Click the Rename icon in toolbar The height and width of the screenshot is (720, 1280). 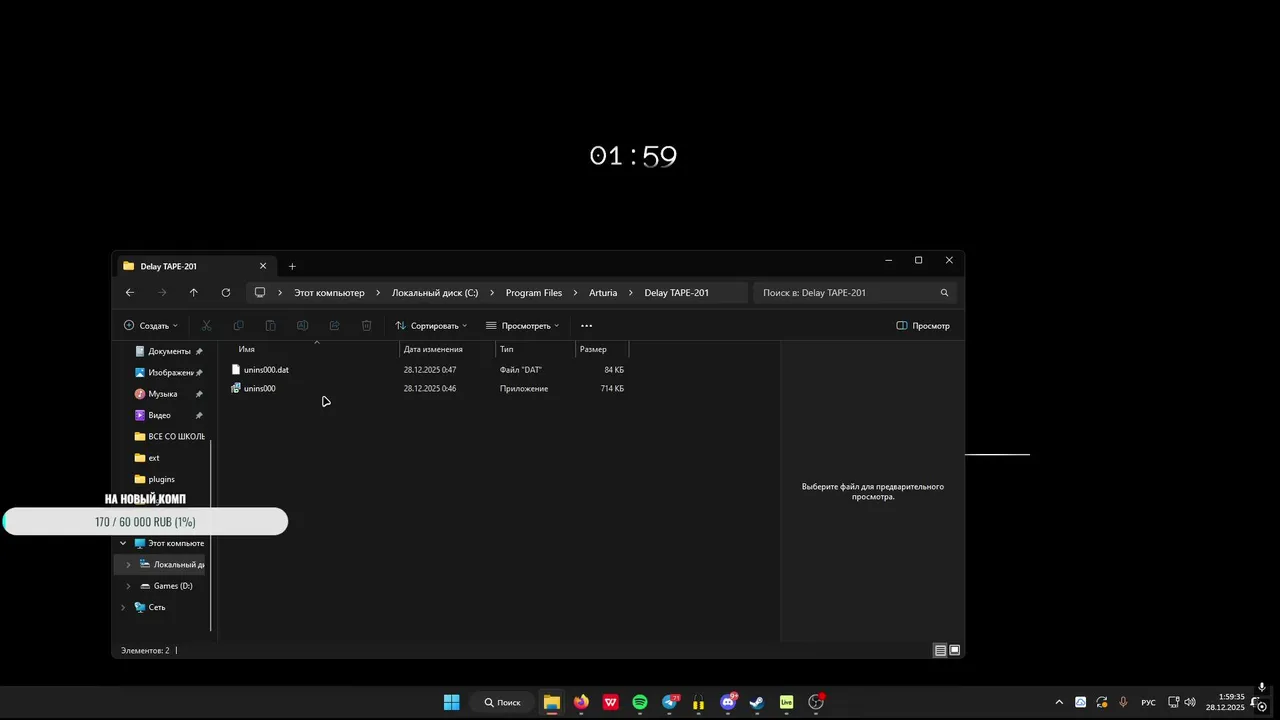302,326
